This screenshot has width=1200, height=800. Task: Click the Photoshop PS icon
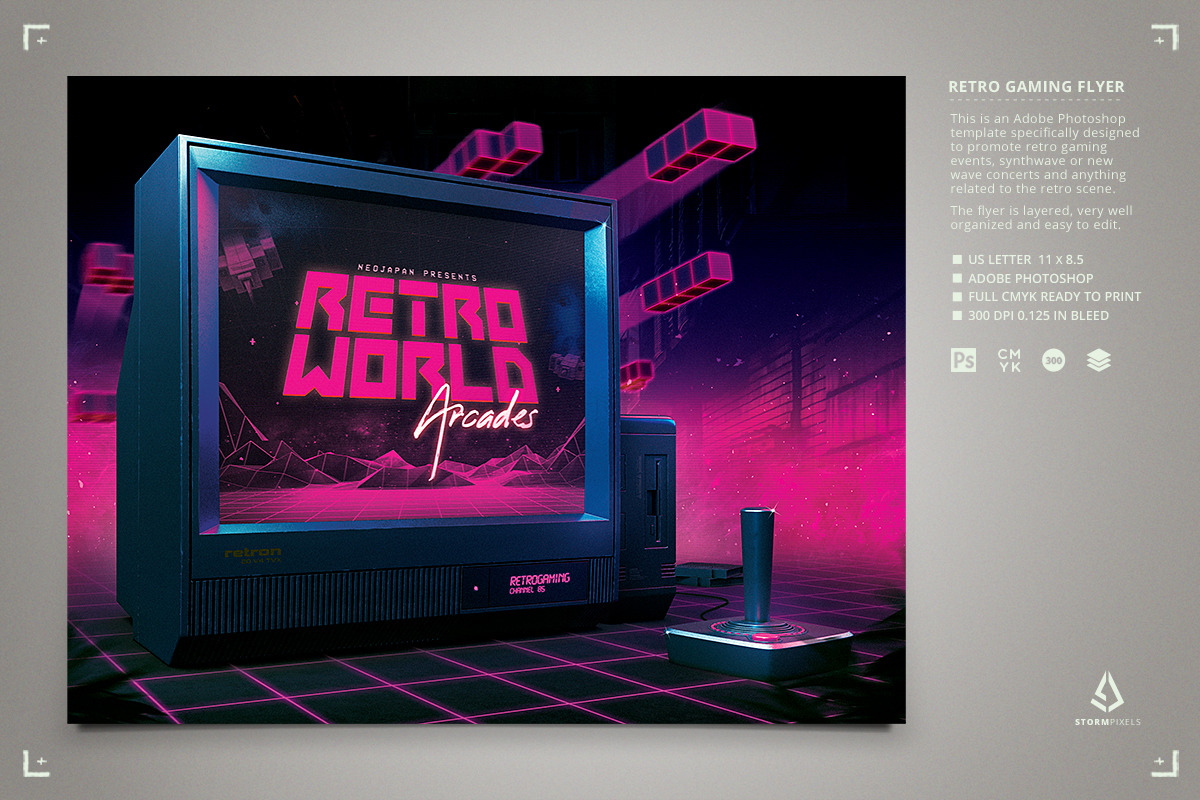pyautogui.click(x=963, y=360)
